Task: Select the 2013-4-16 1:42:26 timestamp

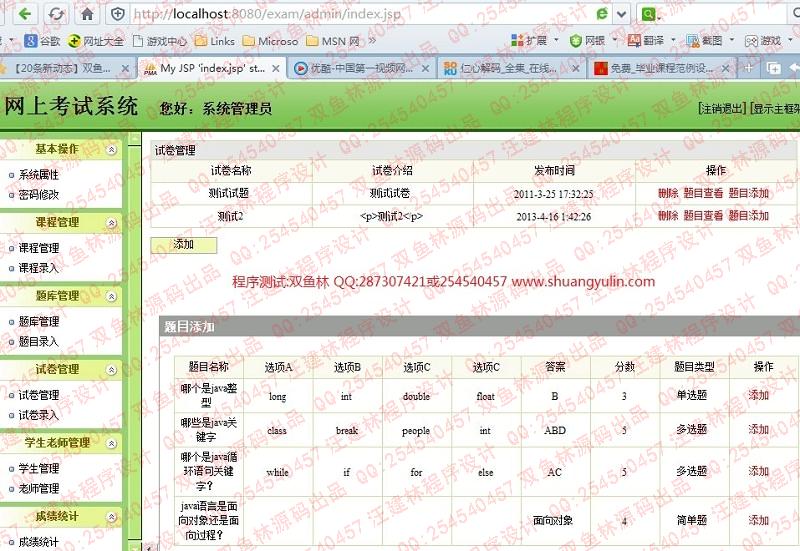Action: point(554,217)
